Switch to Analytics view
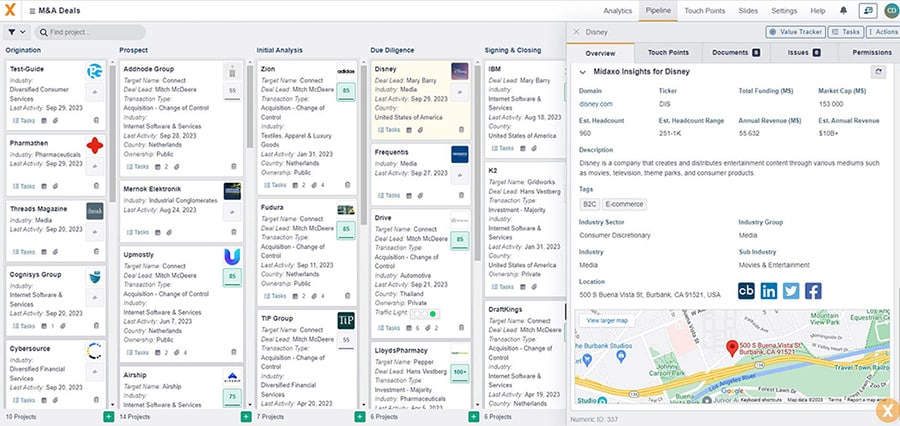 618,11
